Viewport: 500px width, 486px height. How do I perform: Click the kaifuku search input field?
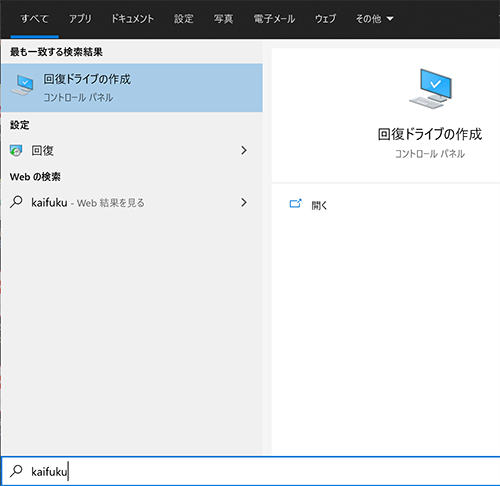pyautogui.click(x=250, y=471)
